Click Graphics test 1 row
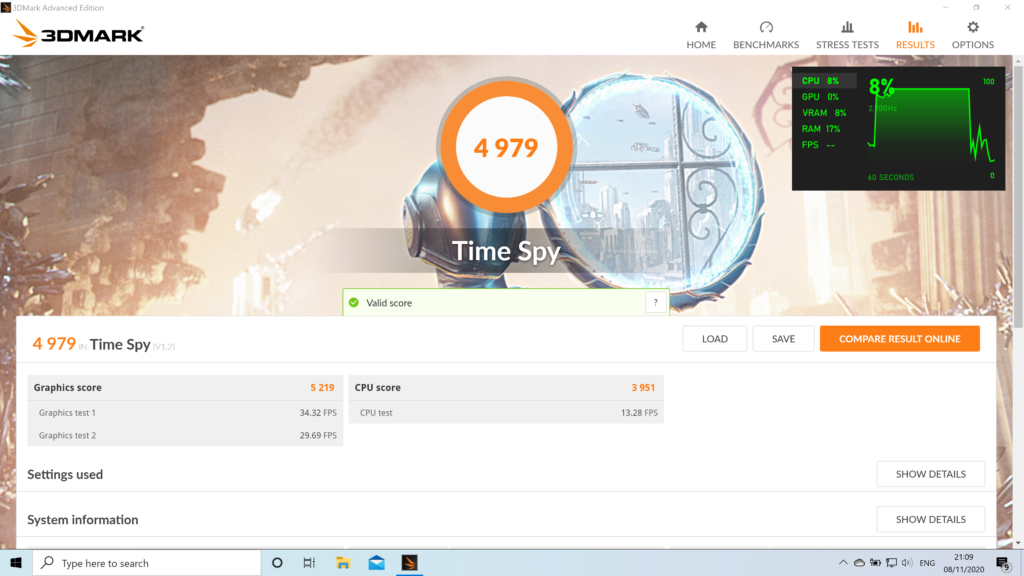The width and height of the screenshot is (1024, 576). (x=185, y=413)
